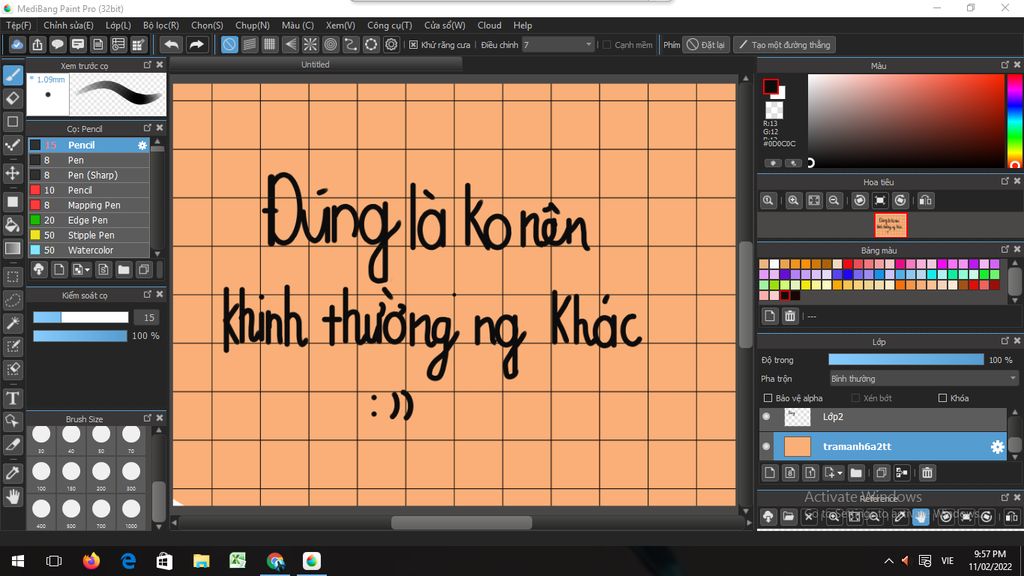Zoom out on the navigator panel
Image resolution: width=1024 pixels, height=576 pixels.
[834, 200]
